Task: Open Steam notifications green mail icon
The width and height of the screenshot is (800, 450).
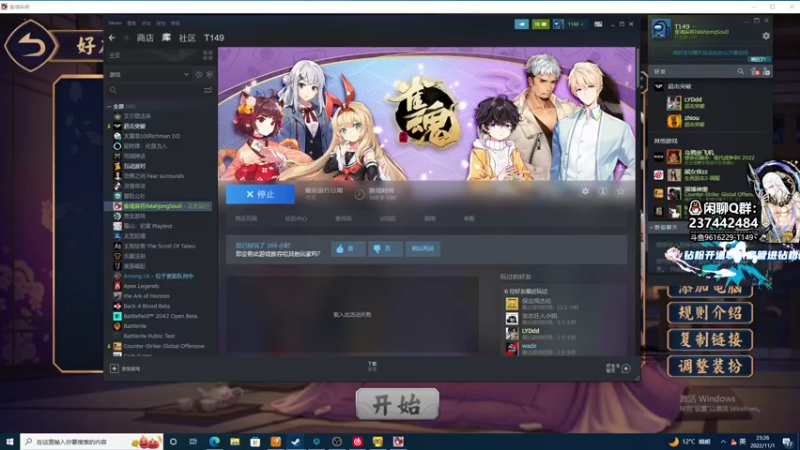Action: [540, 24]
